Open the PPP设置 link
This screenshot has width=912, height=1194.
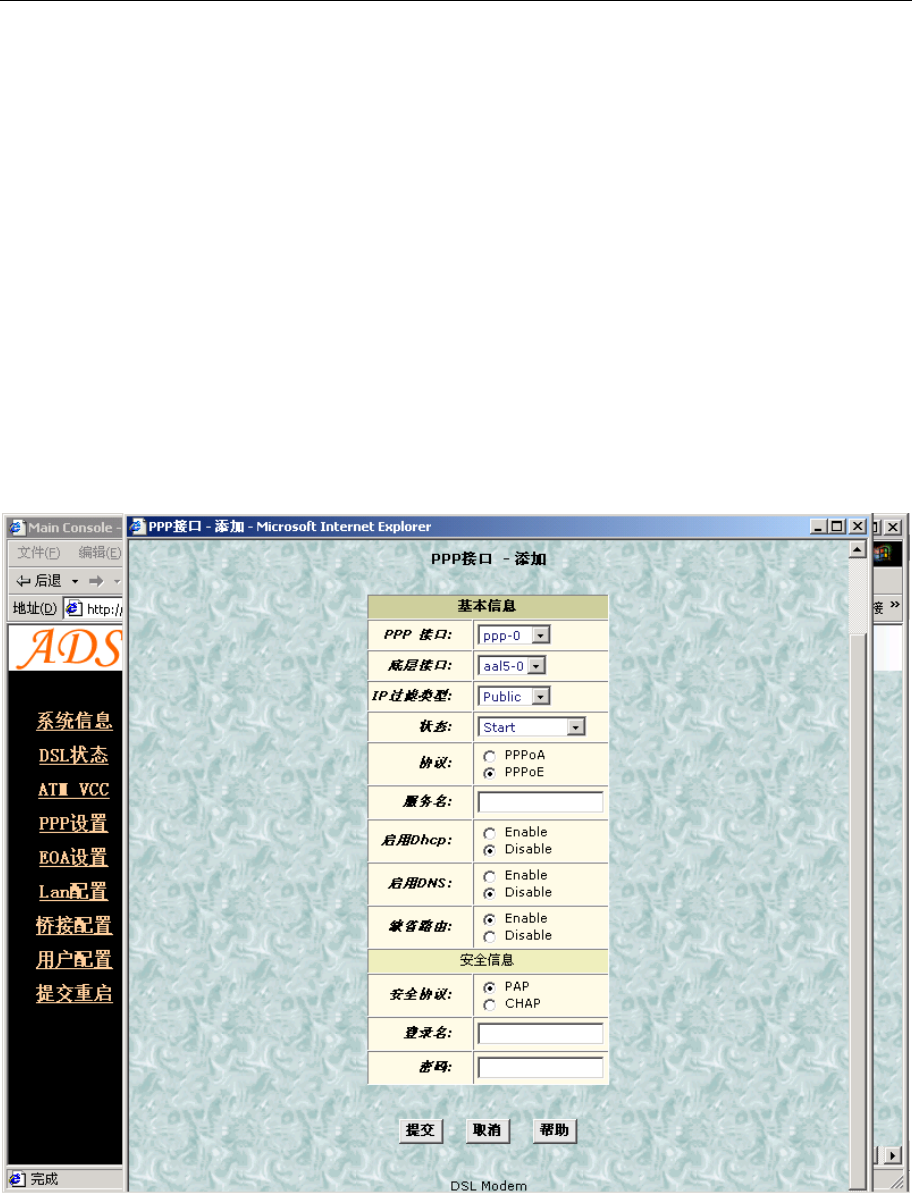[x=73, y=824]
